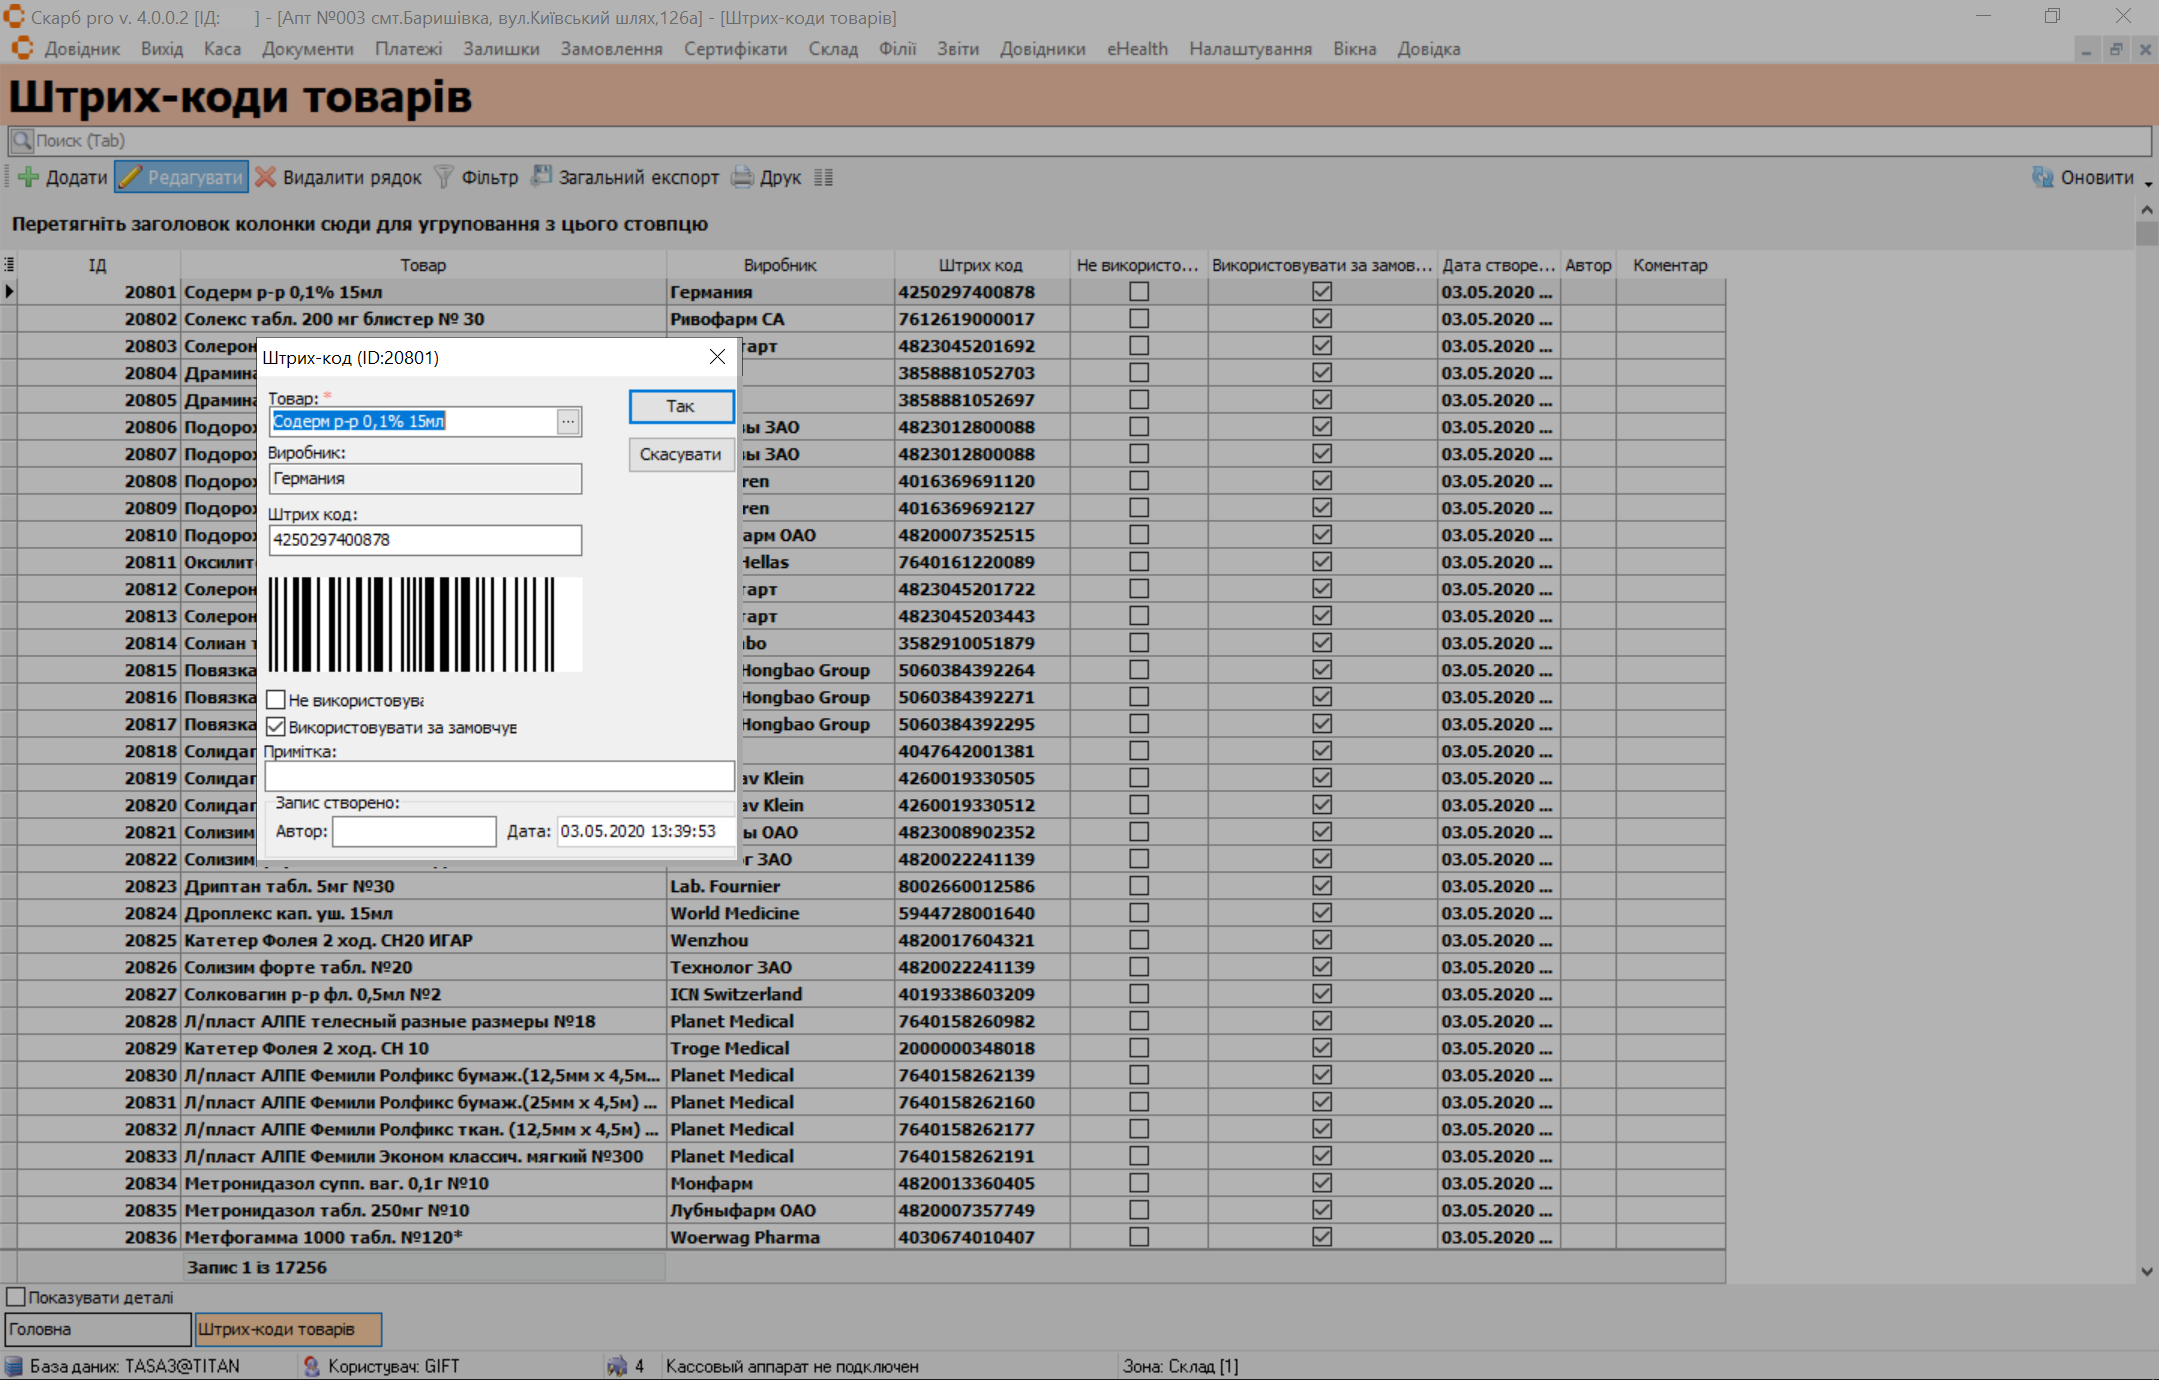Expand the toolbar overflow arrow near Оновити
The height and width of the screenshot is (1380, 2159).
(x=2148, y=184)
